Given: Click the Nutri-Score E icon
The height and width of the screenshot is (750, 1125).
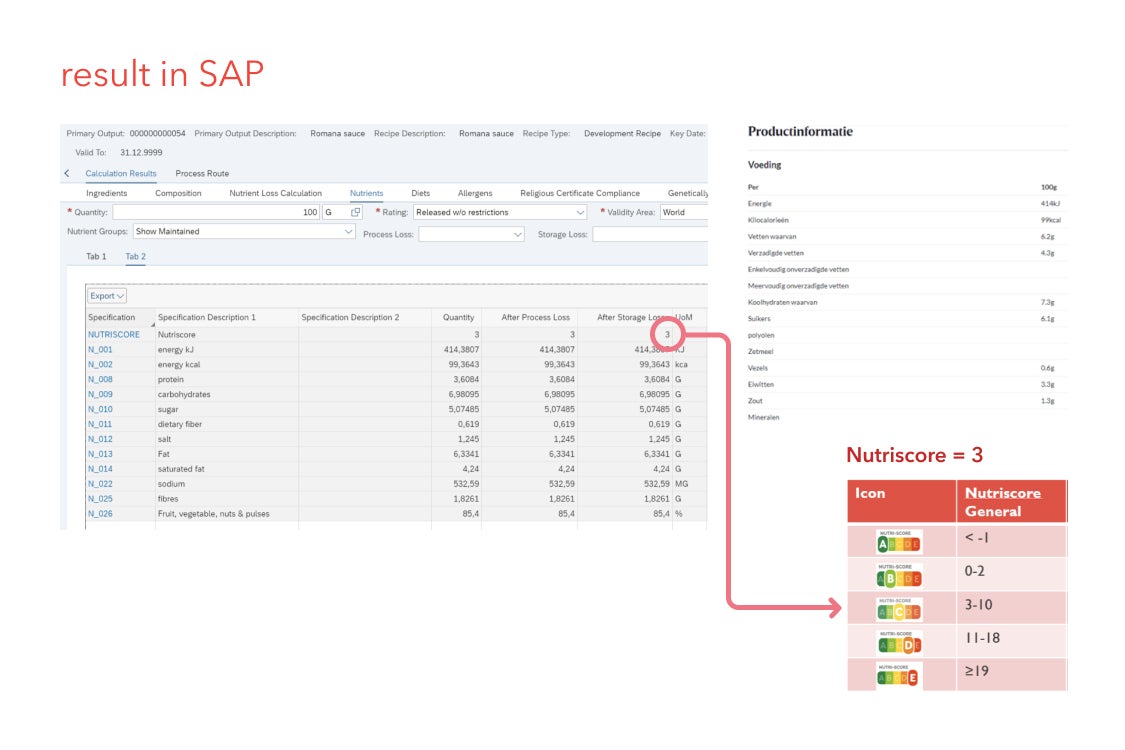Looking at the screenshot, I should pyautogui.click(x=898, y=675).
